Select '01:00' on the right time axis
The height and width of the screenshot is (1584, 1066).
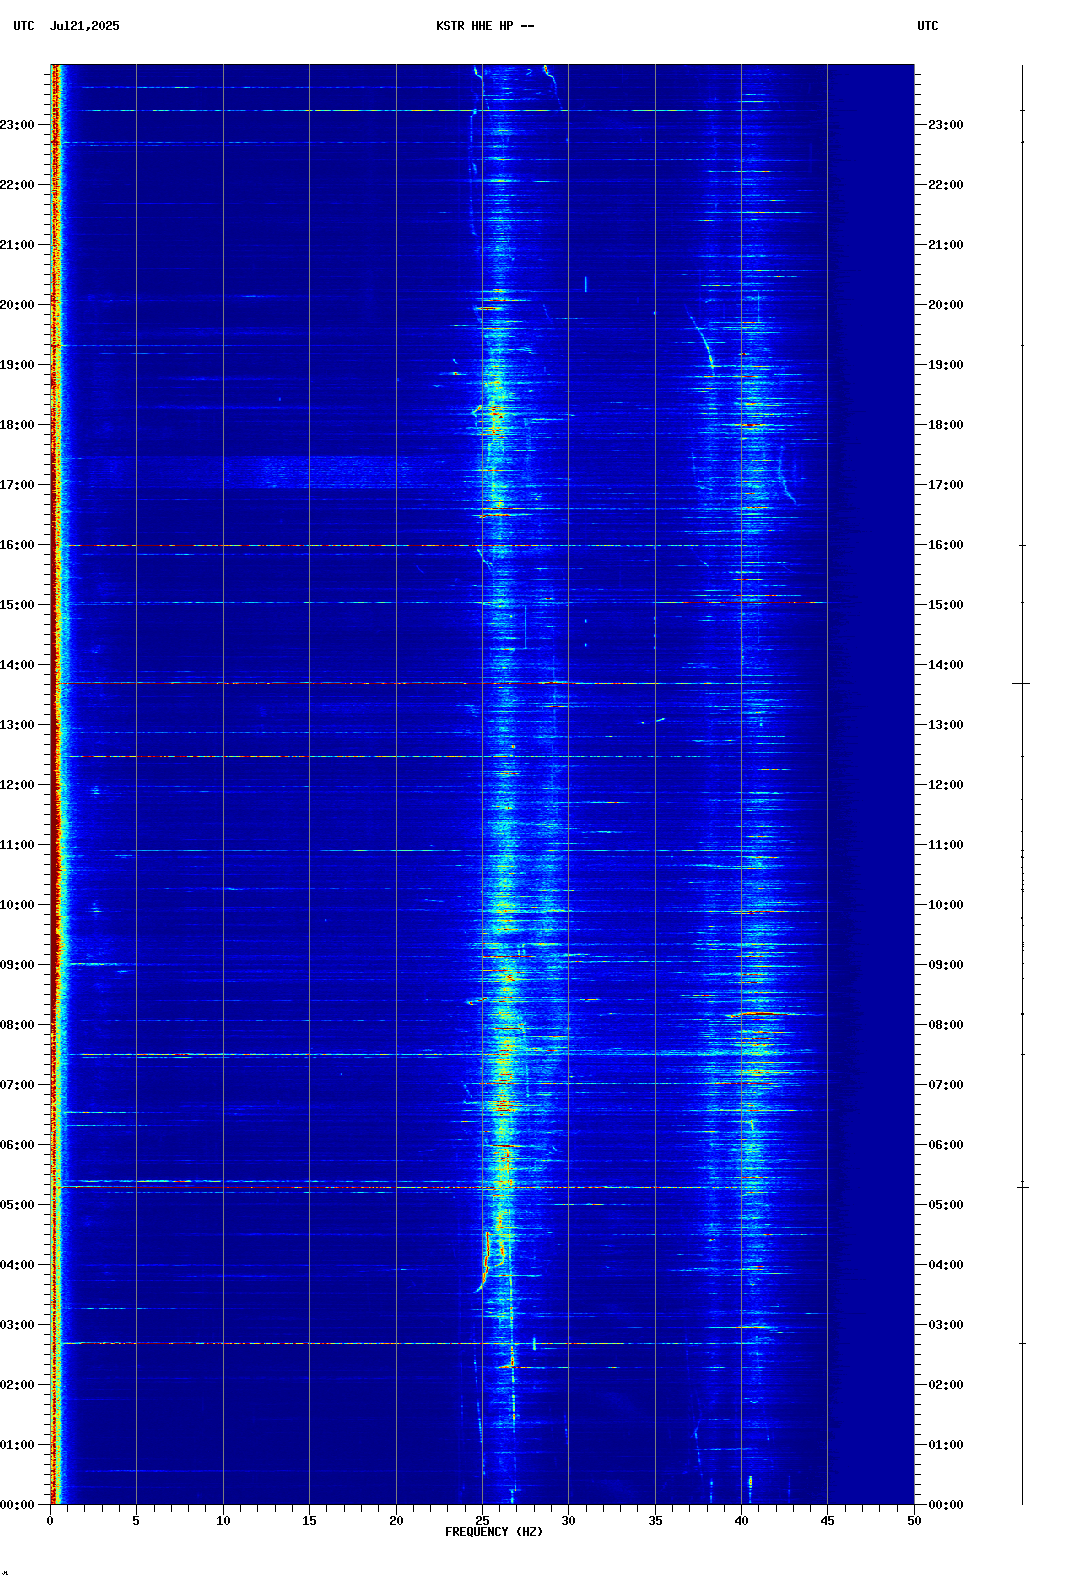pos(946,1445)
